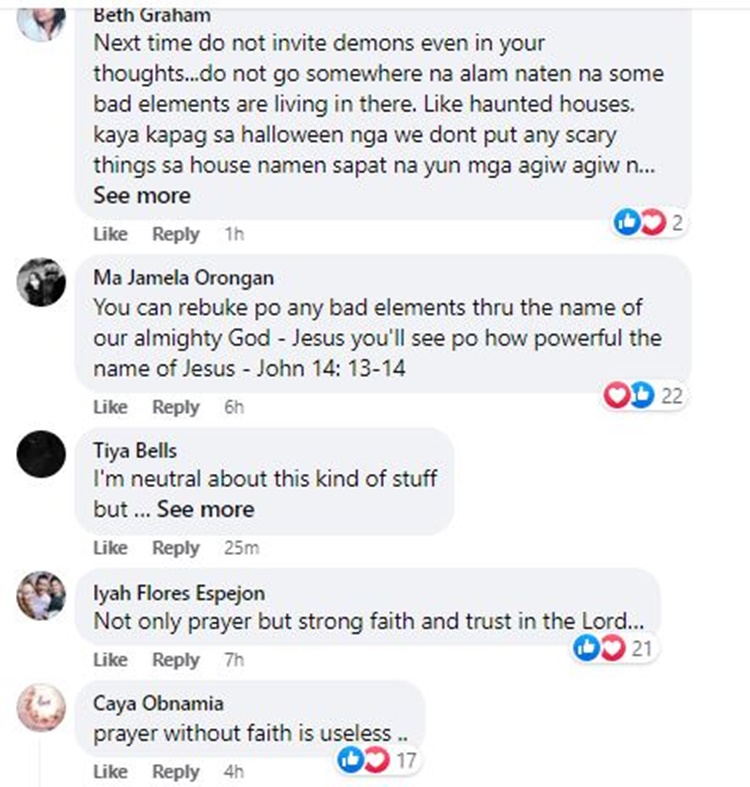Expand Tiya Bells' comment with See more

tap(206, 509)
